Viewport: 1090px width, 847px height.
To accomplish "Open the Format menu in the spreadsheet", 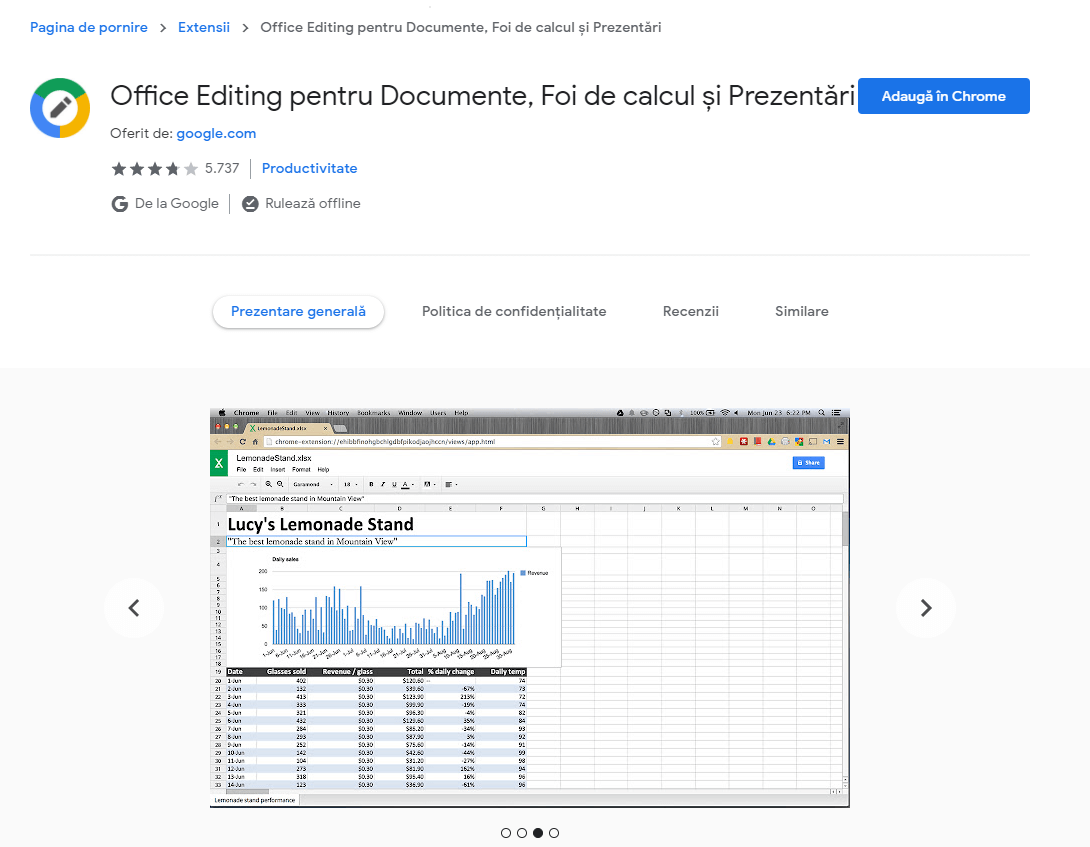I will (x=301, y=470).
